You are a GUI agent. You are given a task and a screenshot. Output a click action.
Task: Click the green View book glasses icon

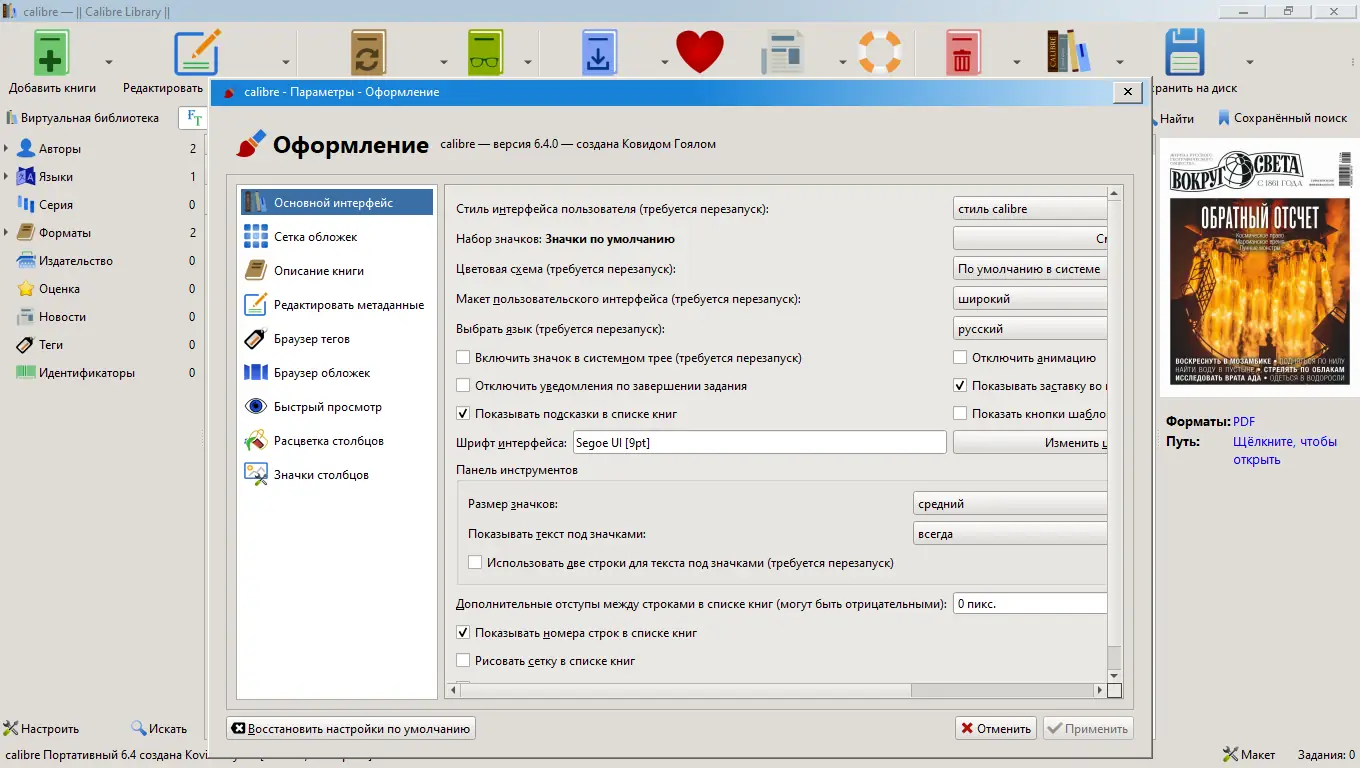[486, 52]
